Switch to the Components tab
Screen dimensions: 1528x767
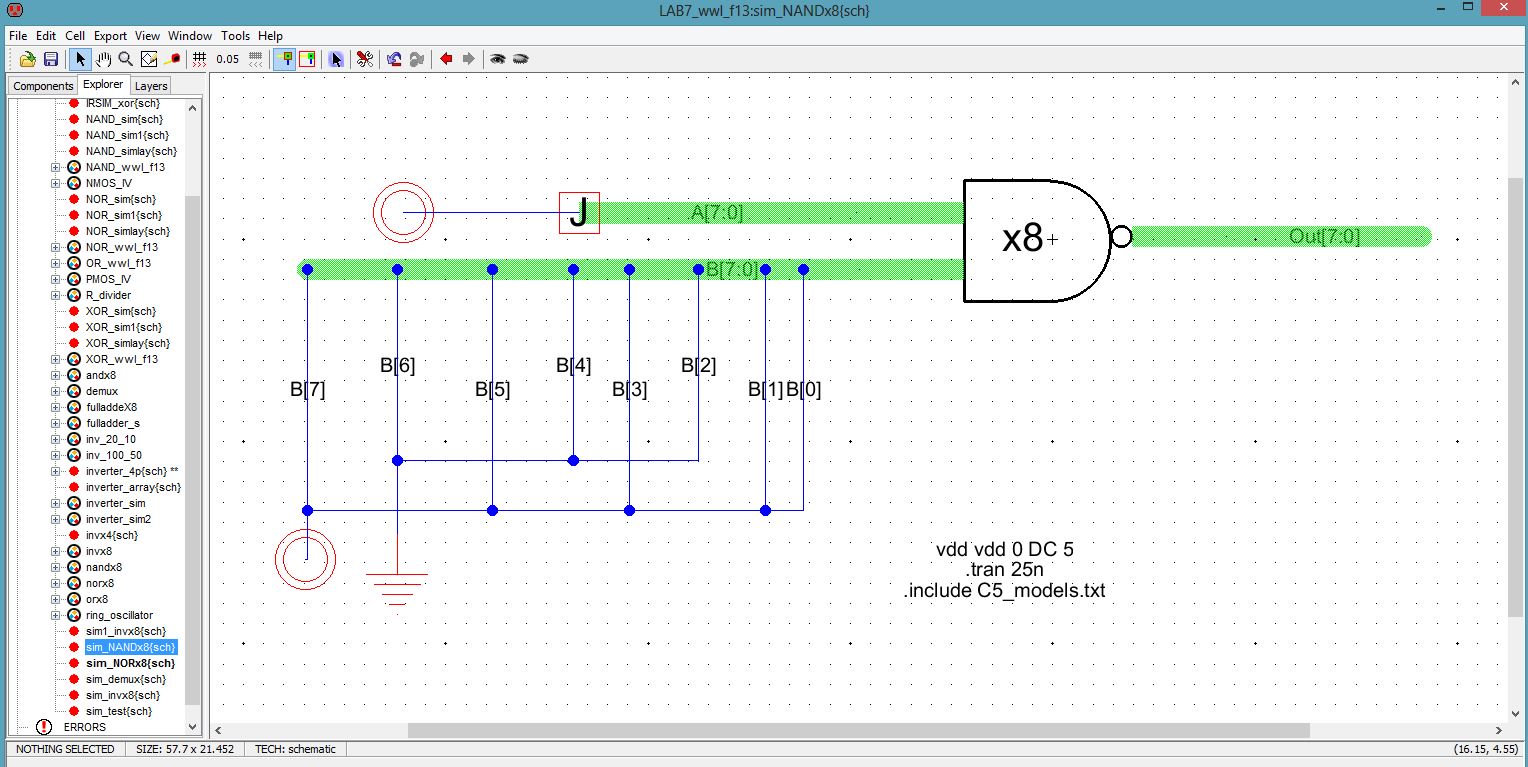43,86
